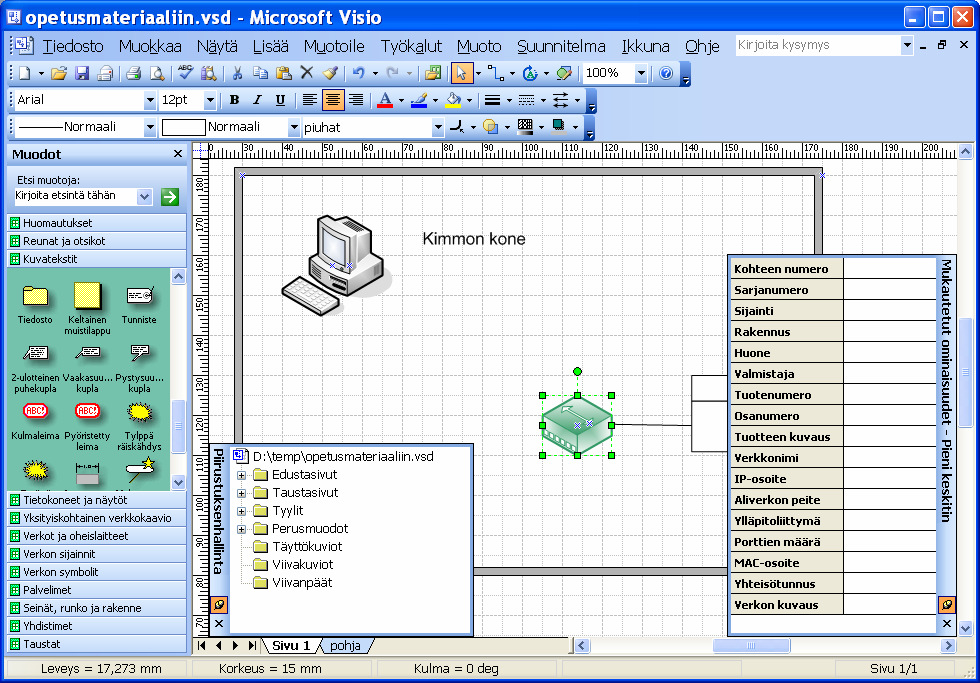Click the pin icon of Mukautetut ominaisuudet panel
The image size is (980, 683).
947,604
